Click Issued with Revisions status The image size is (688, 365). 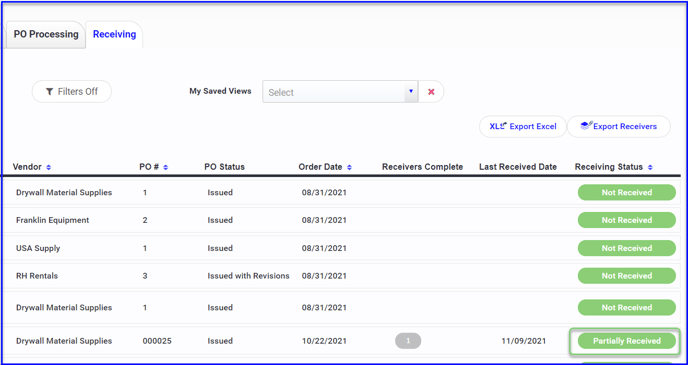coord(248,276)
